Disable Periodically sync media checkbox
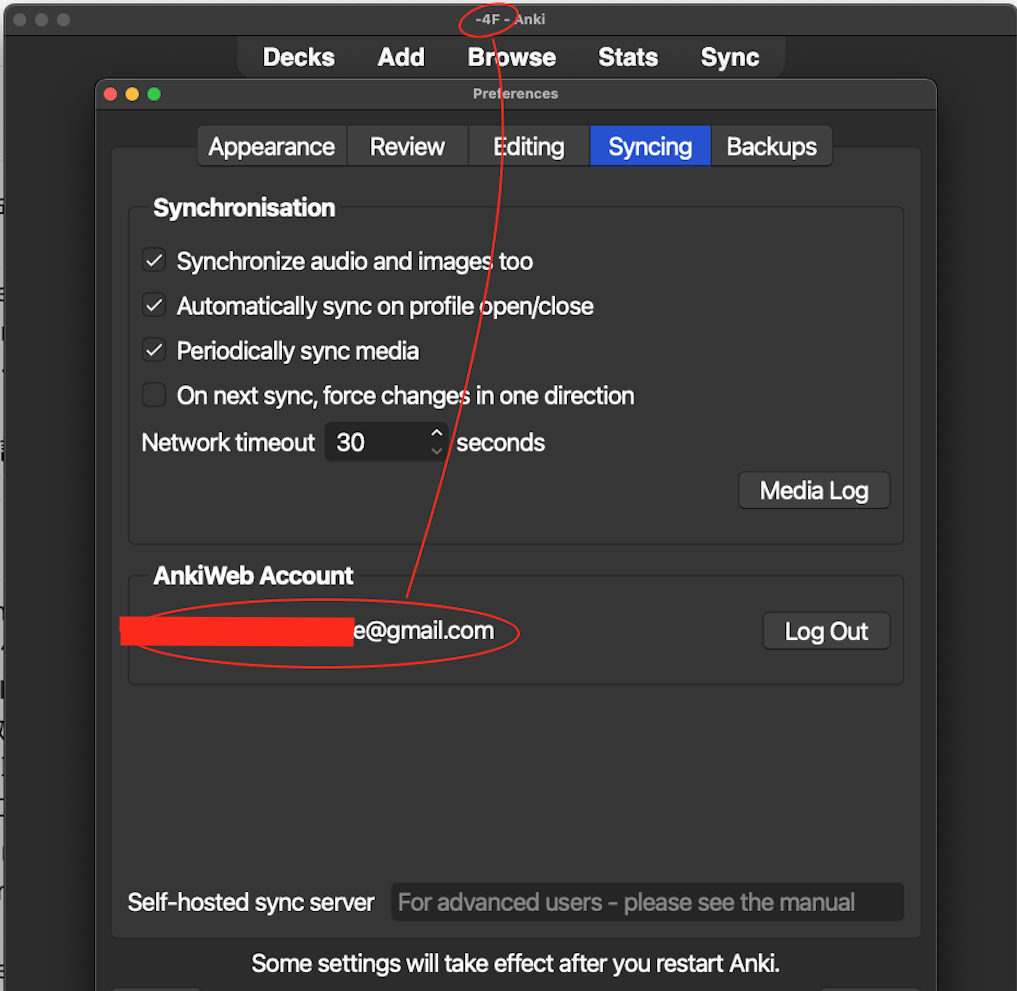Screen dimensions: 1017x991 point(154,350)
